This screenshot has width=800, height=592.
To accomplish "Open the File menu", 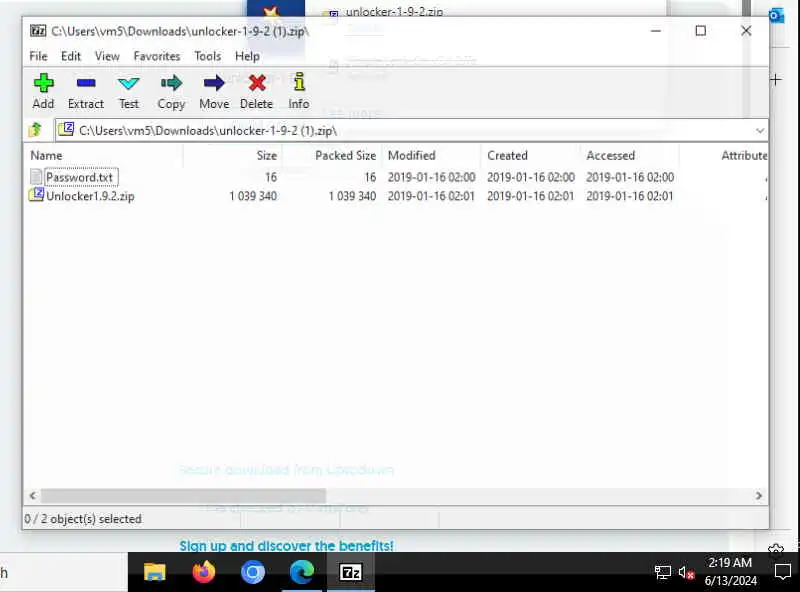I will coord(38,56).
